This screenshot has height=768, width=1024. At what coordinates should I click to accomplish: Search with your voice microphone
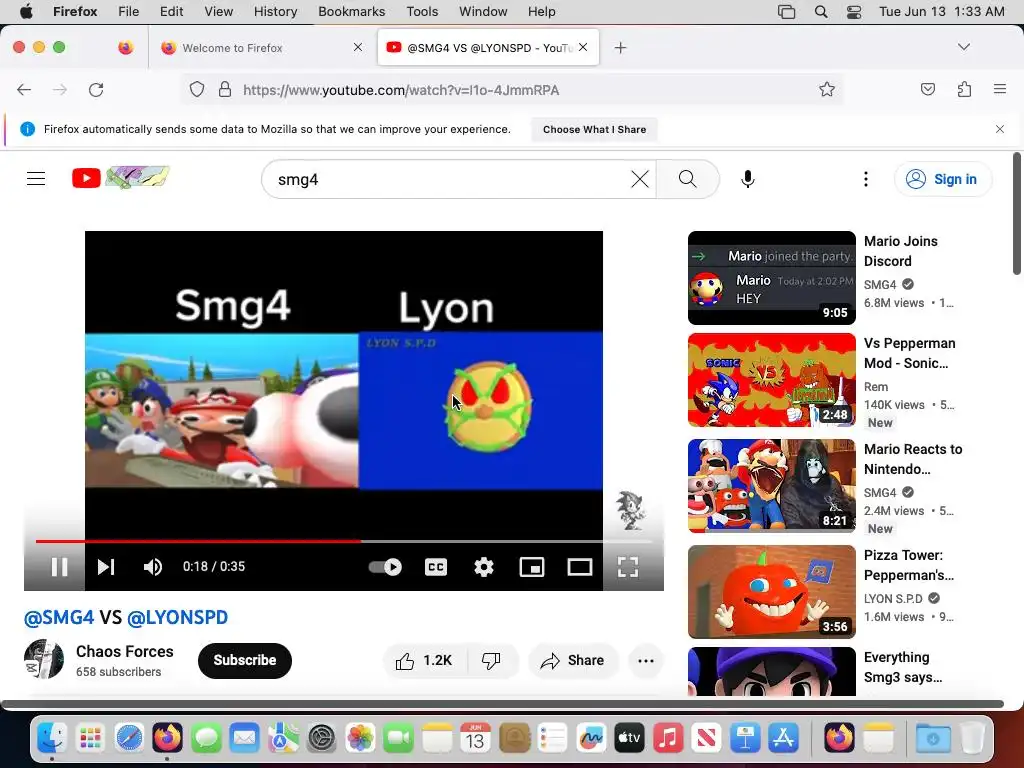[x=748, y=179]
